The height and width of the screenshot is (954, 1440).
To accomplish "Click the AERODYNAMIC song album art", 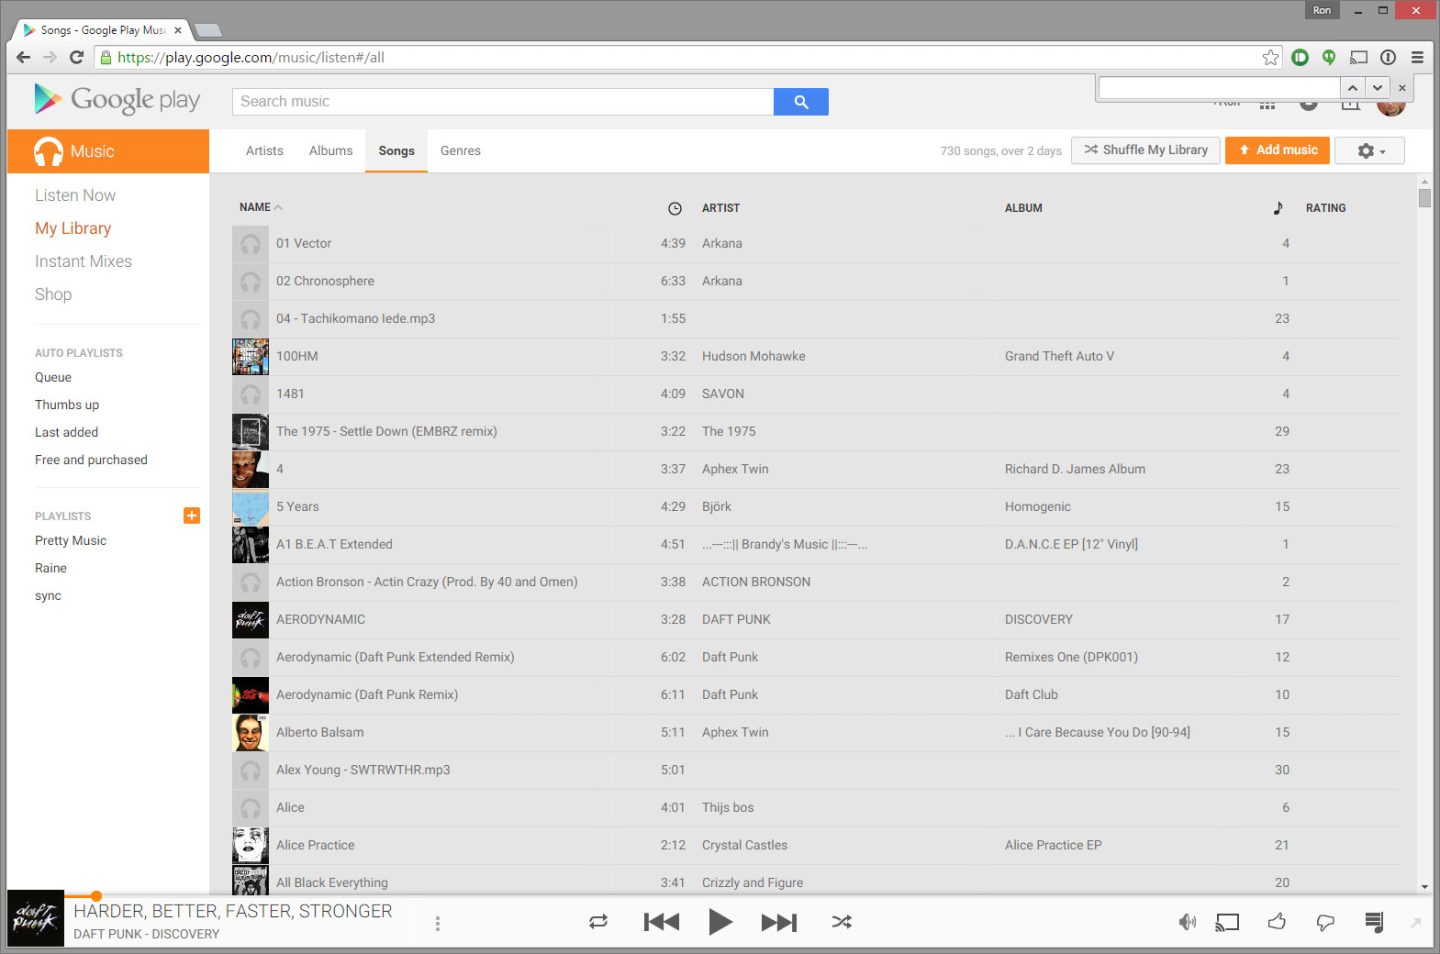I will tap(250, 620).
